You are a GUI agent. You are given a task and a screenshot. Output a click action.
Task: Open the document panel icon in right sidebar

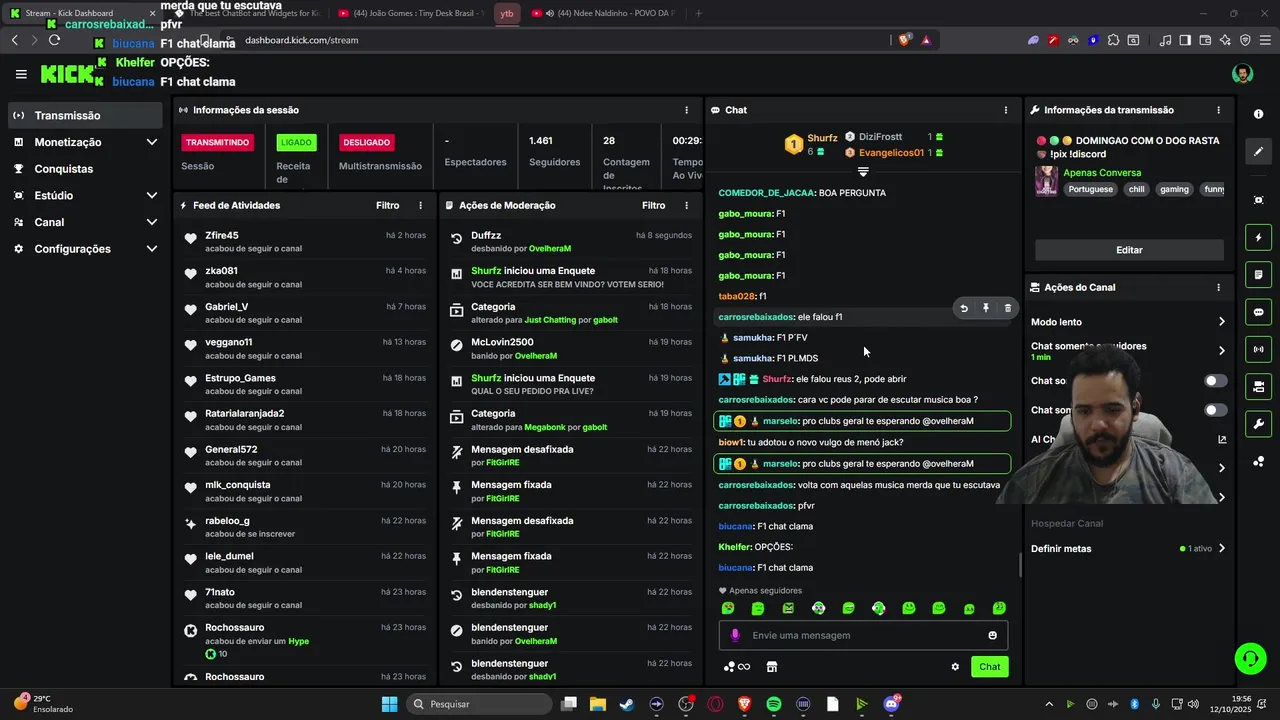[x=1258, y=275]
